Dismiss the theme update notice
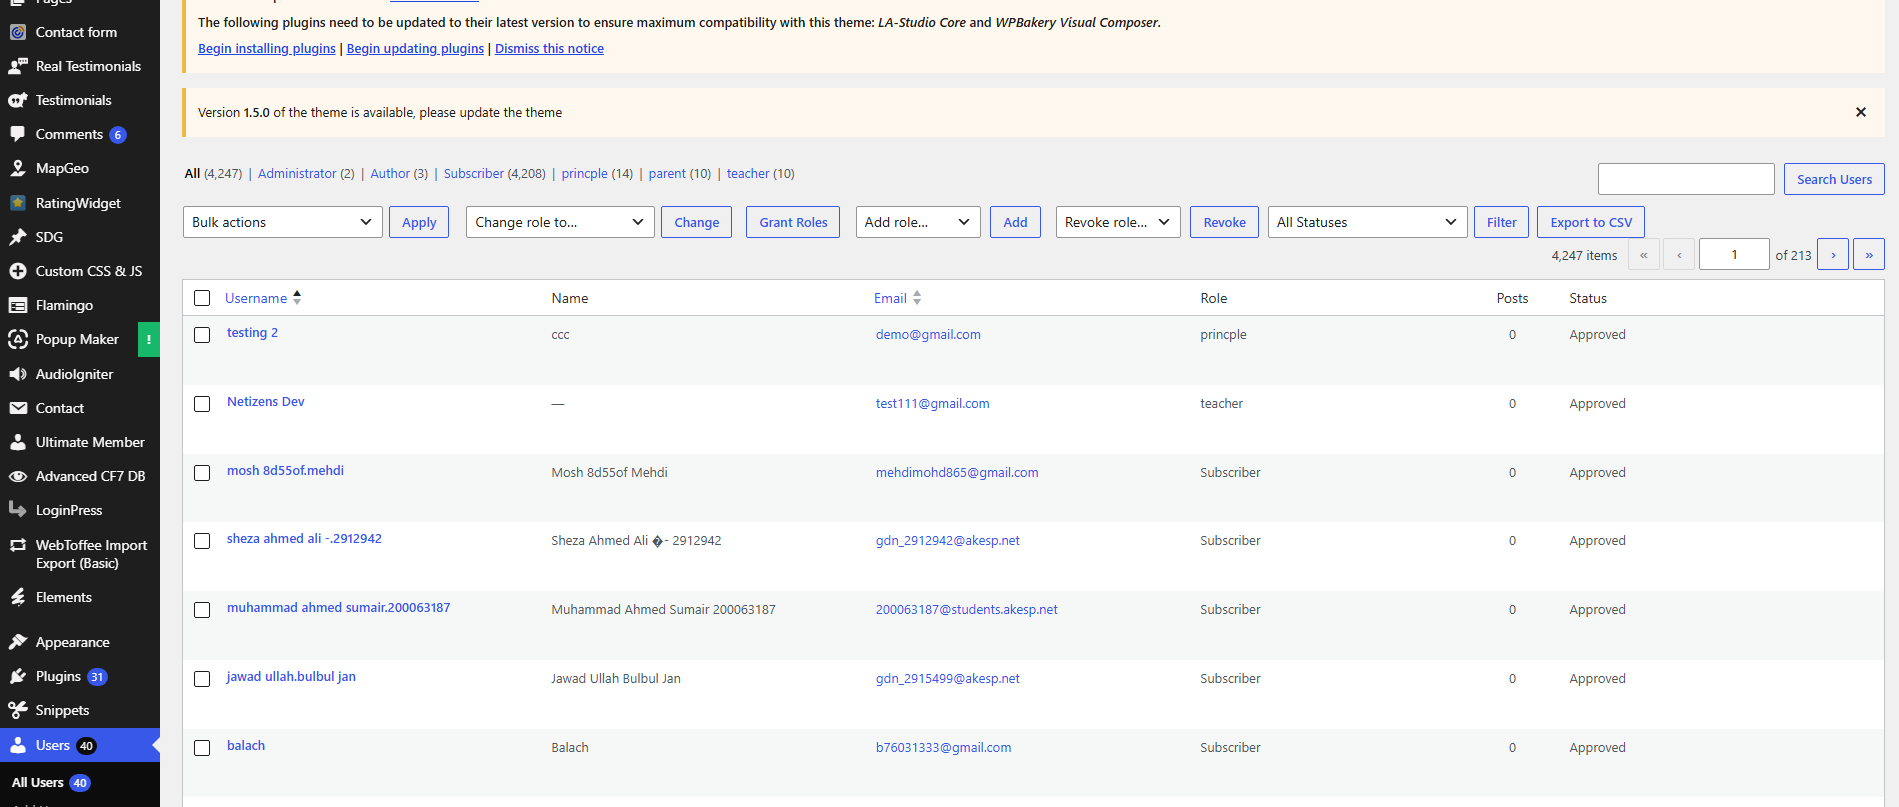Image resolution: width=1899 pixels, height=807 pixels. (x=1861, y=112)
